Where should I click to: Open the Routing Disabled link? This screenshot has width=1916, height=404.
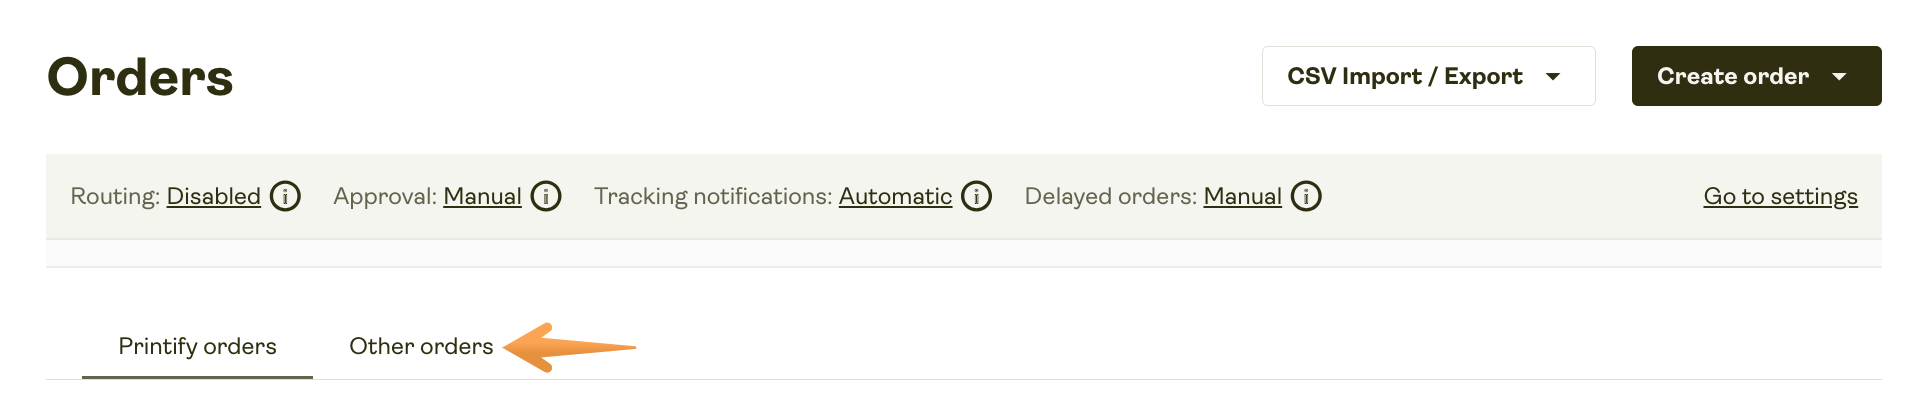pos(213,196)
